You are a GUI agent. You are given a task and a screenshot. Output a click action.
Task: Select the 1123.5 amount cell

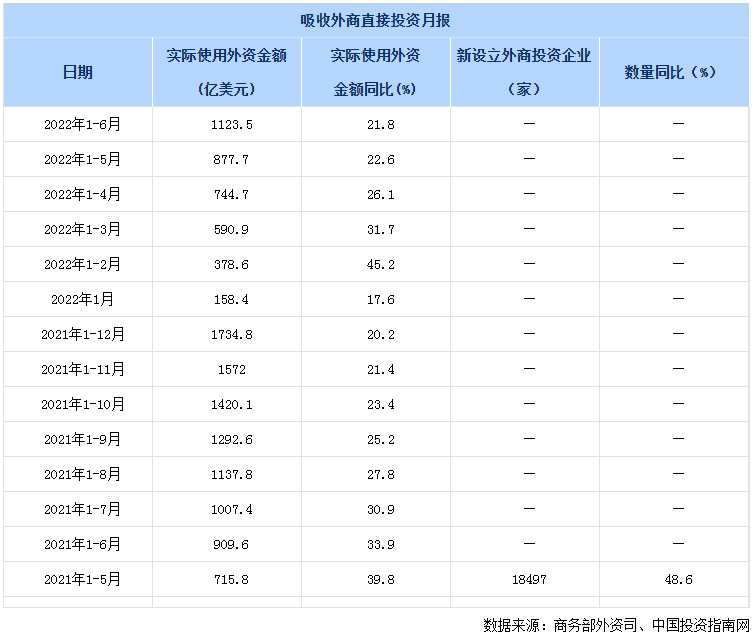coord(228,124)
